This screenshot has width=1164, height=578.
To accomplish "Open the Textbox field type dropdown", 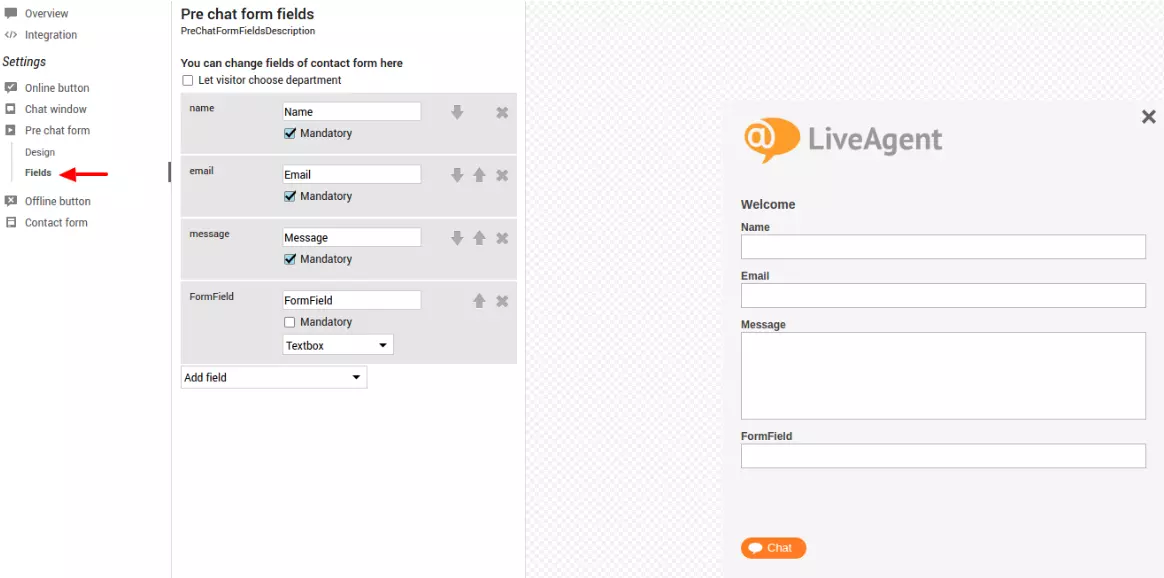I will pyautogui.click(x=337, y=344).
